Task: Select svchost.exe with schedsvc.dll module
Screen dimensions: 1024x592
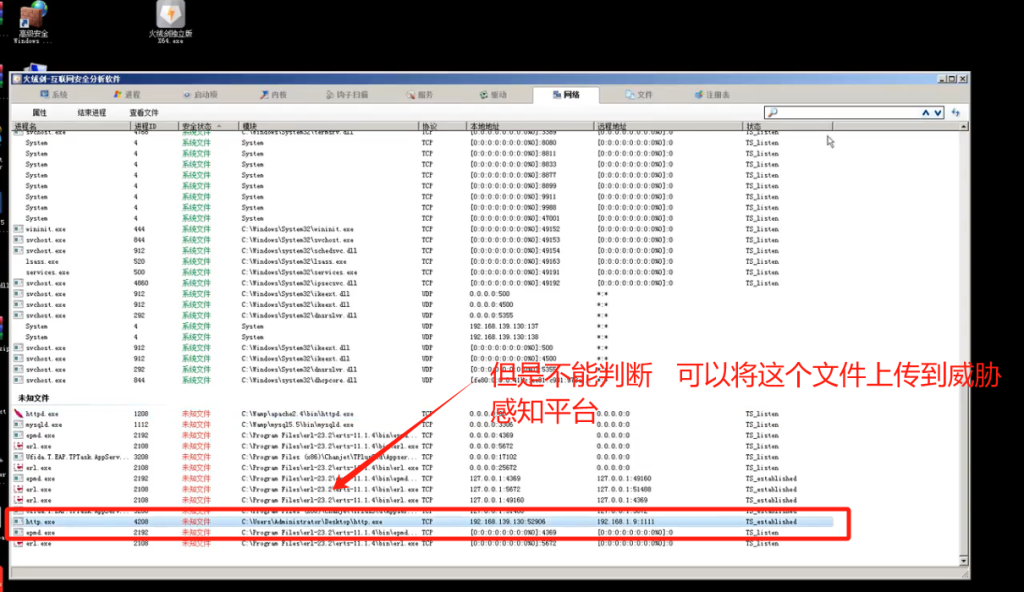Action: click(487, 251)
